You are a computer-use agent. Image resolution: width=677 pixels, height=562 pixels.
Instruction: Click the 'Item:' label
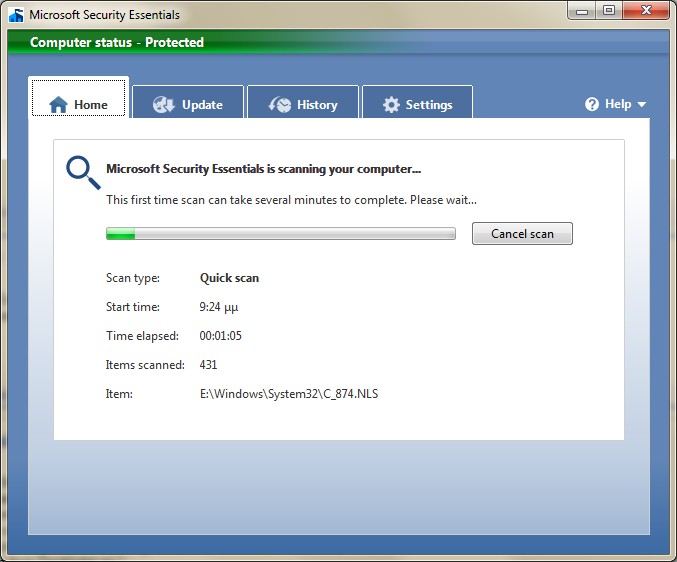(x=119, y=394)
